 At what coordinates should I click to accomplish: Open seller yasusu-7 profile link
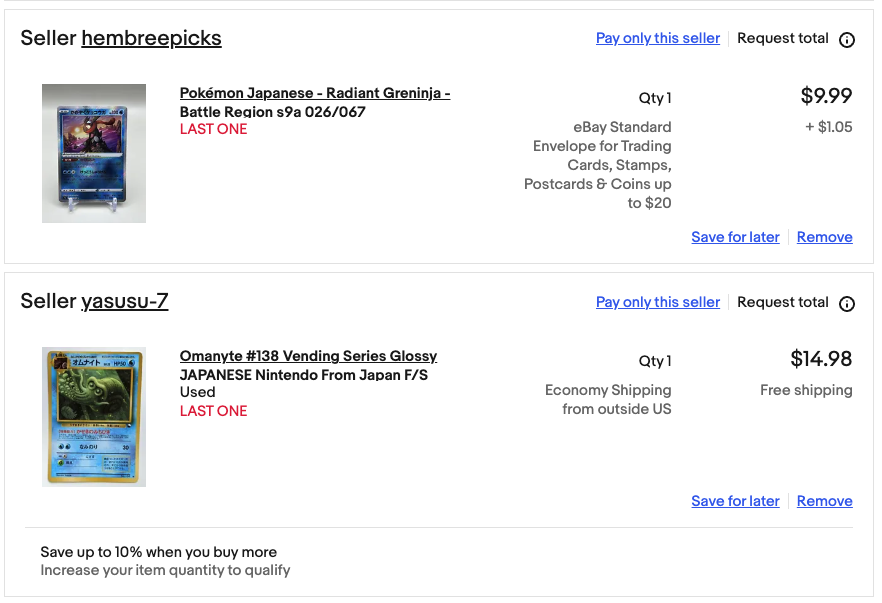[x=124, y=302]
